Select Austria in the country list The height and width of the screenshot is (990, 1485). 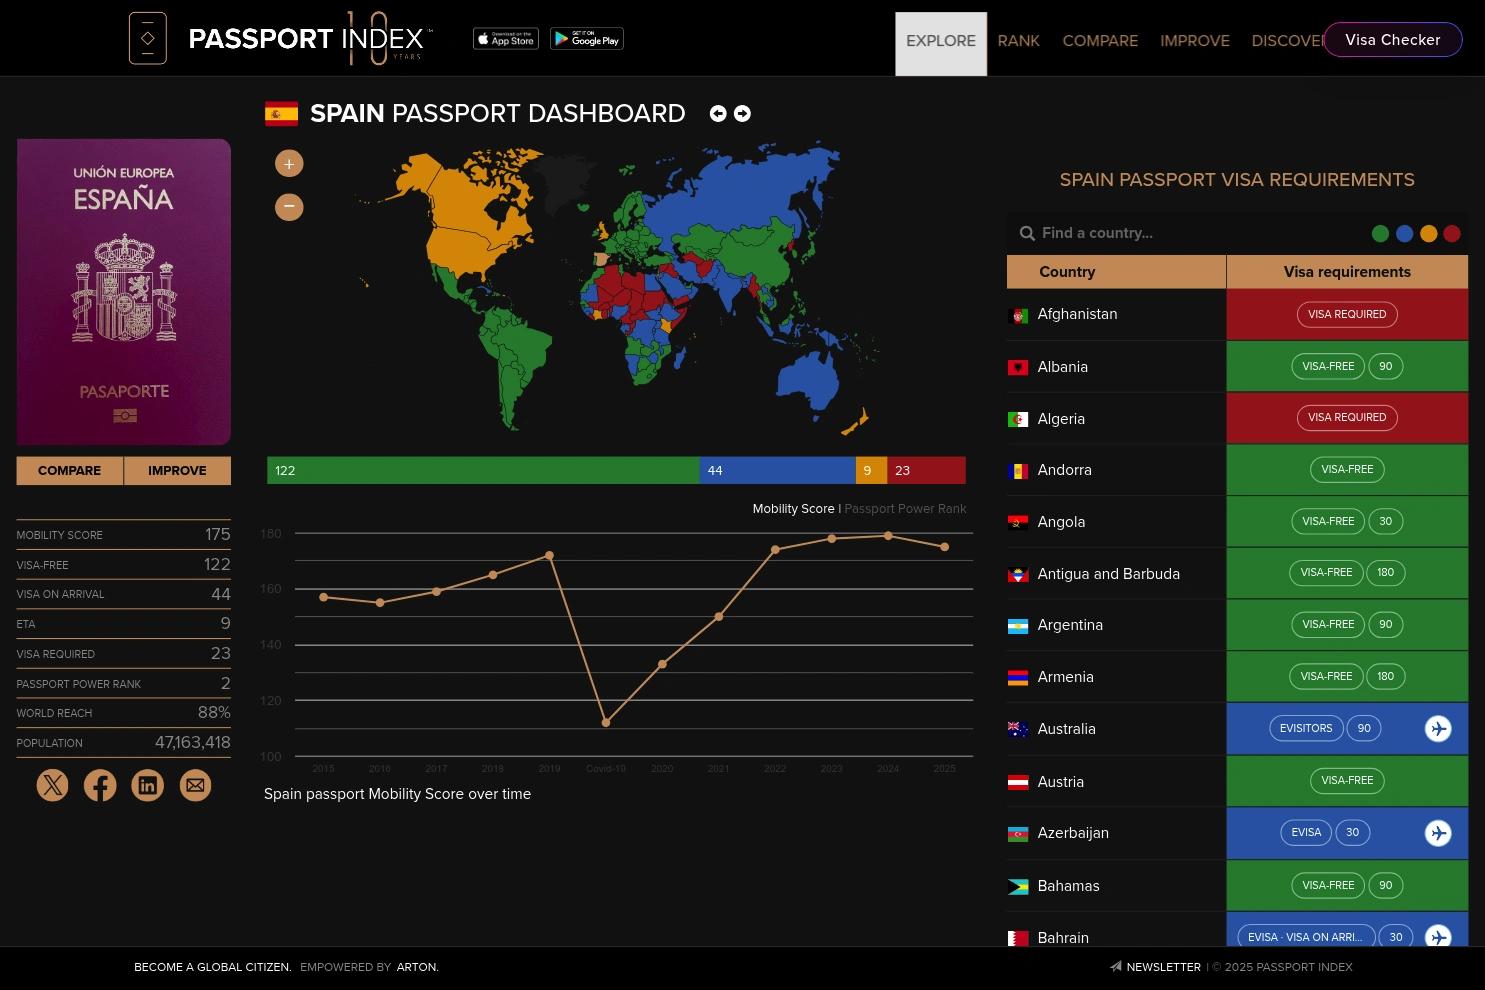click(1061, 782)
